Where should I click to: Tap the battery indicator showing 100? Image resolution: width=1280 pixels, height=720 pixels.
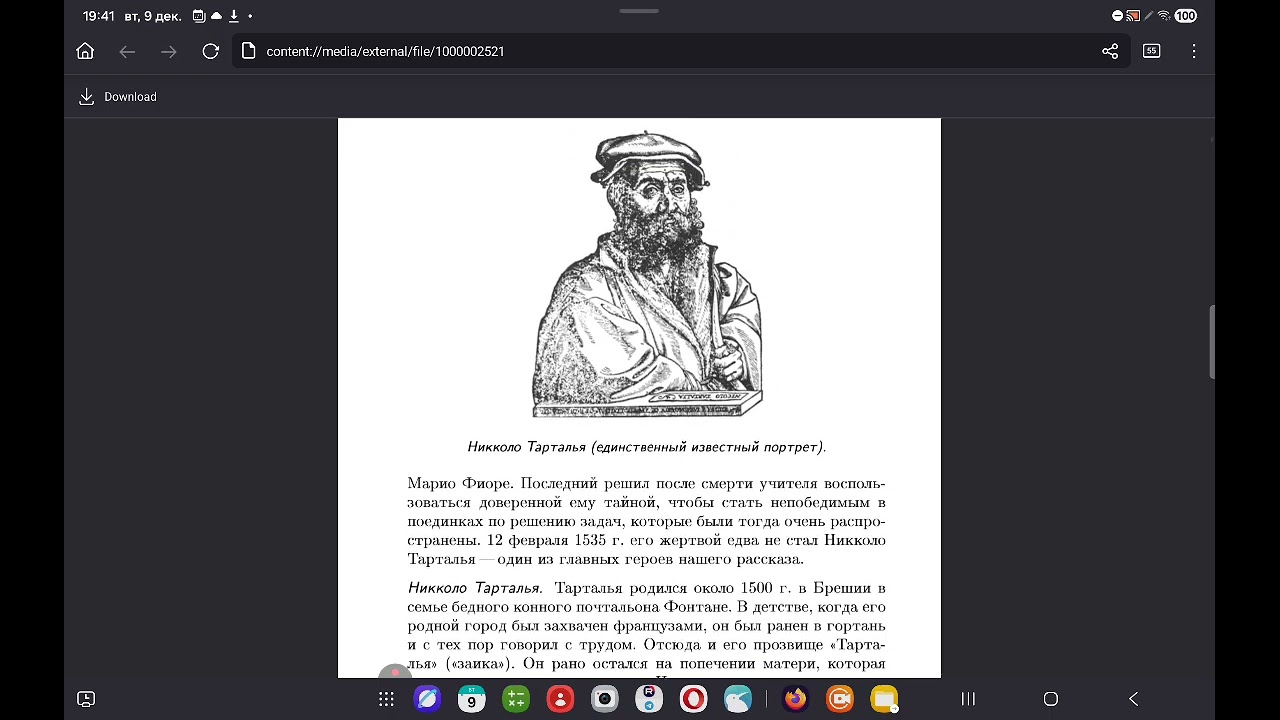(1186, 16)
